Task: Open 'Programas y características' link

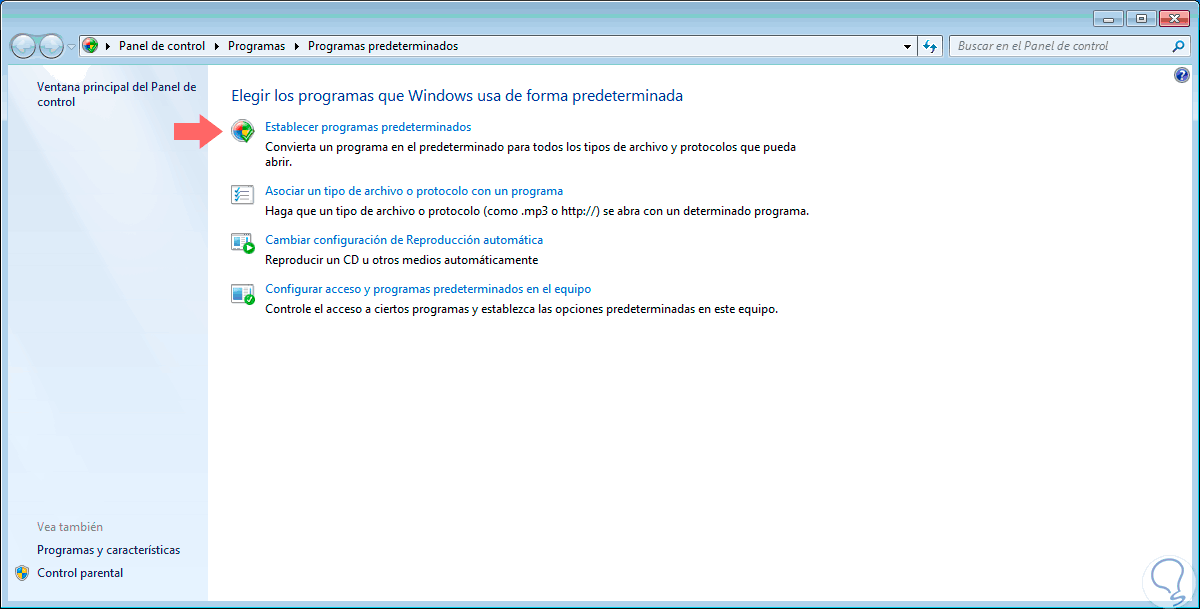Action: coord(109,550)
